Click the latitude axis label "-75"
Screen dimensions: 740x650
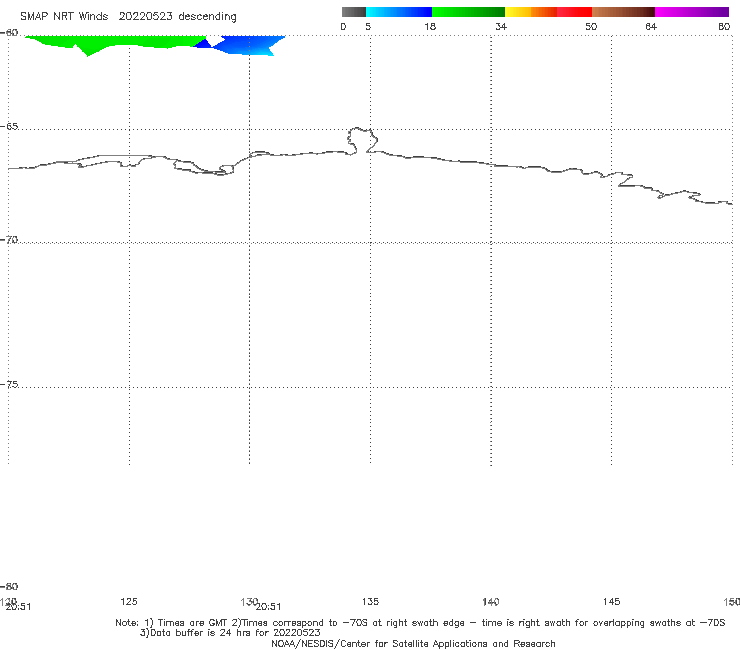click(9, 384)
